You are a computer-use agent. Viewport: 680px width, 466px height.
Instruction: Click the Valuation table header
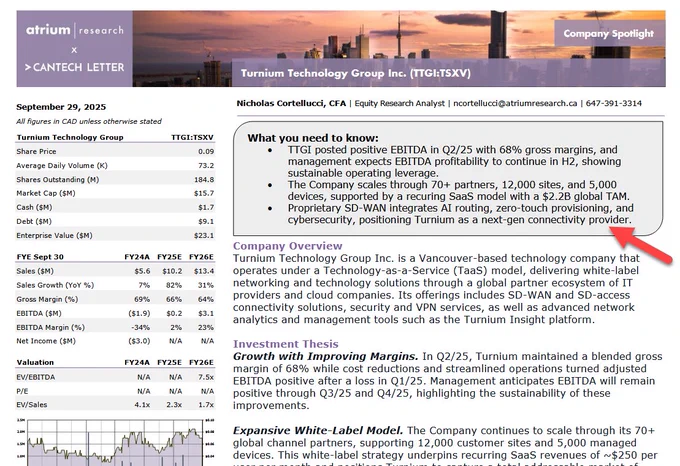[35, 362]
